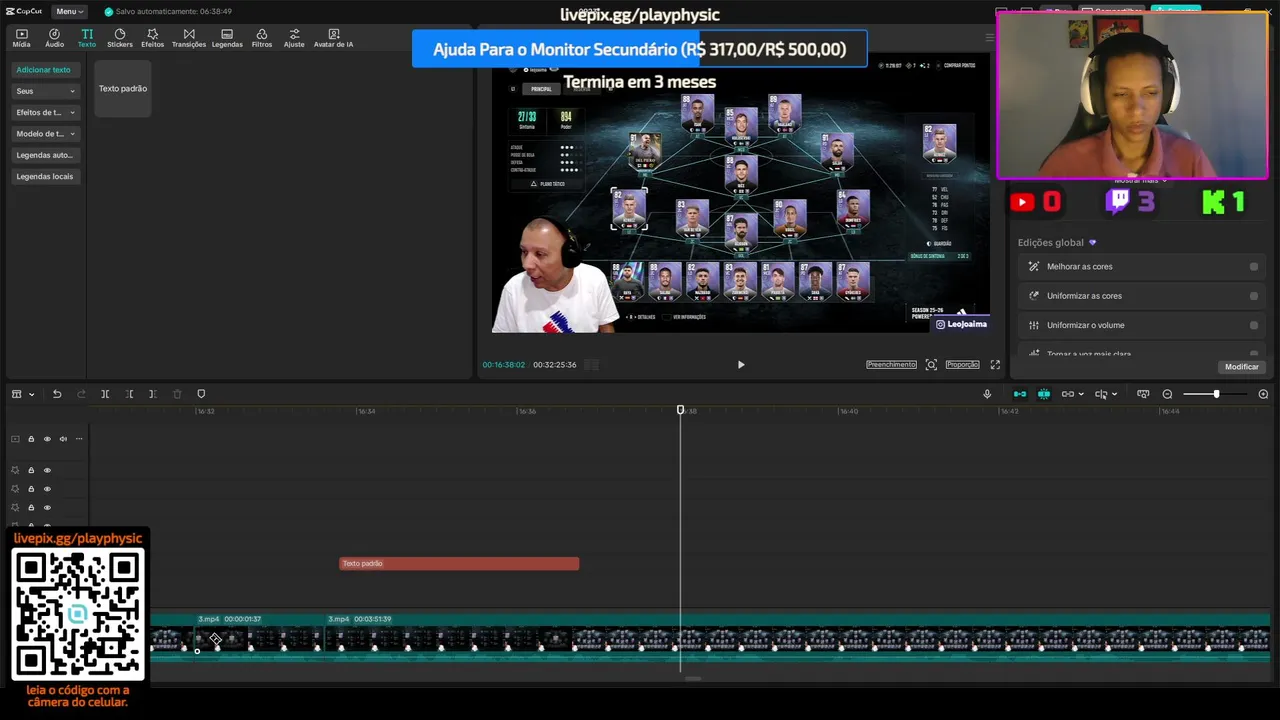Click the playhead marker on ruler
1280x720 pixels.
tap(681, 410)
